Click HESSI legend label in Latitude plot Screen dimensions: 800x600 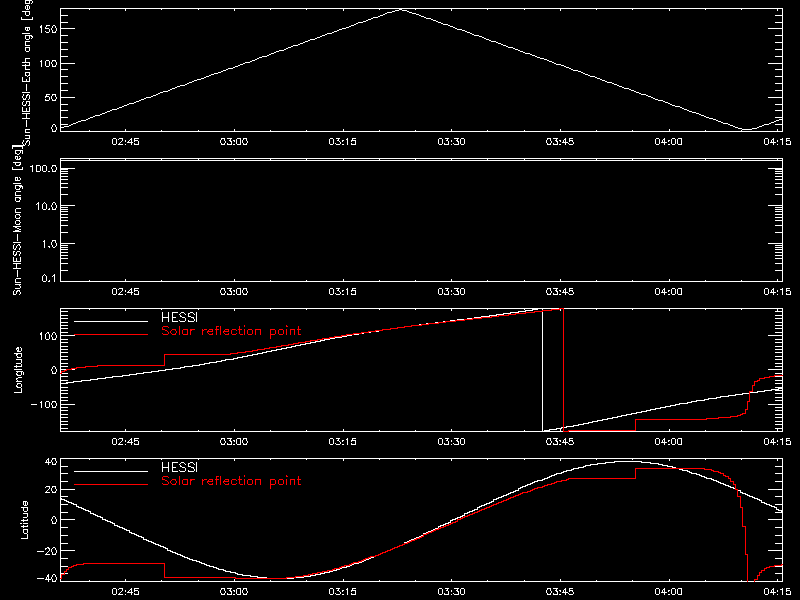[x=180, y=467]
